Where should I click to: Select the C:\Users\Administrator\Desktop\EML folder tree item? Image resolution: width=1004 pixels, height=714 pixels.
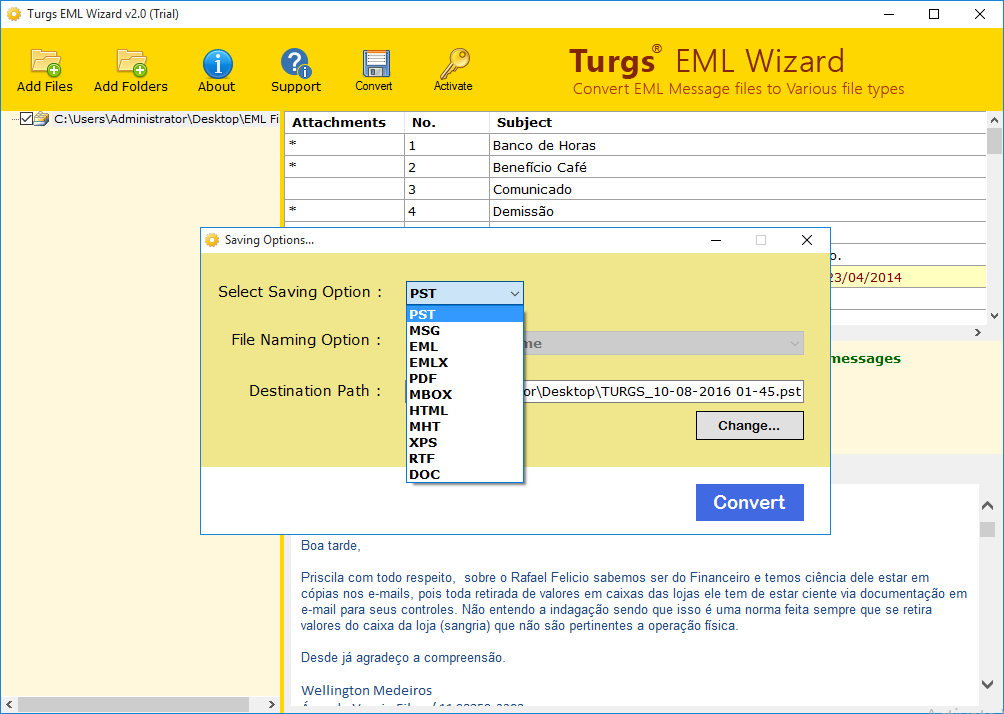(166, 118)
